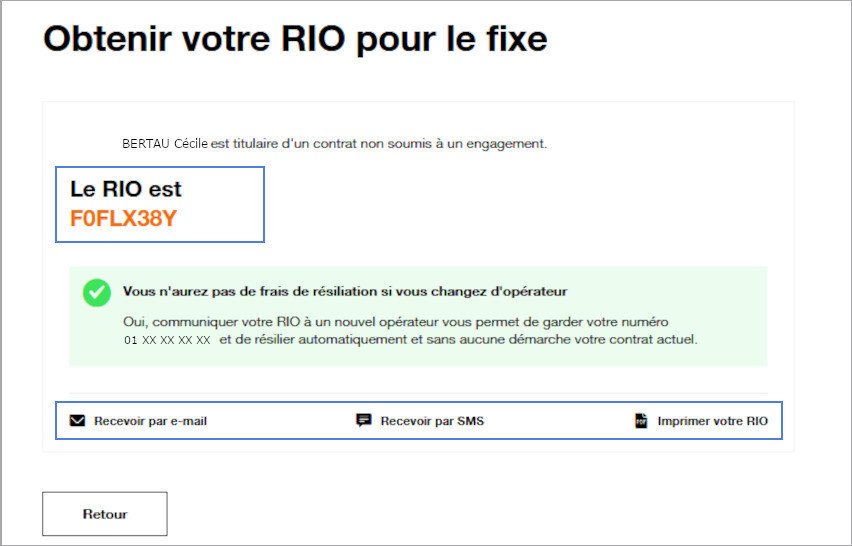Choose Recevoir par SMS
This screenshot has height=546, width=852.
click(x=432, y=421)
